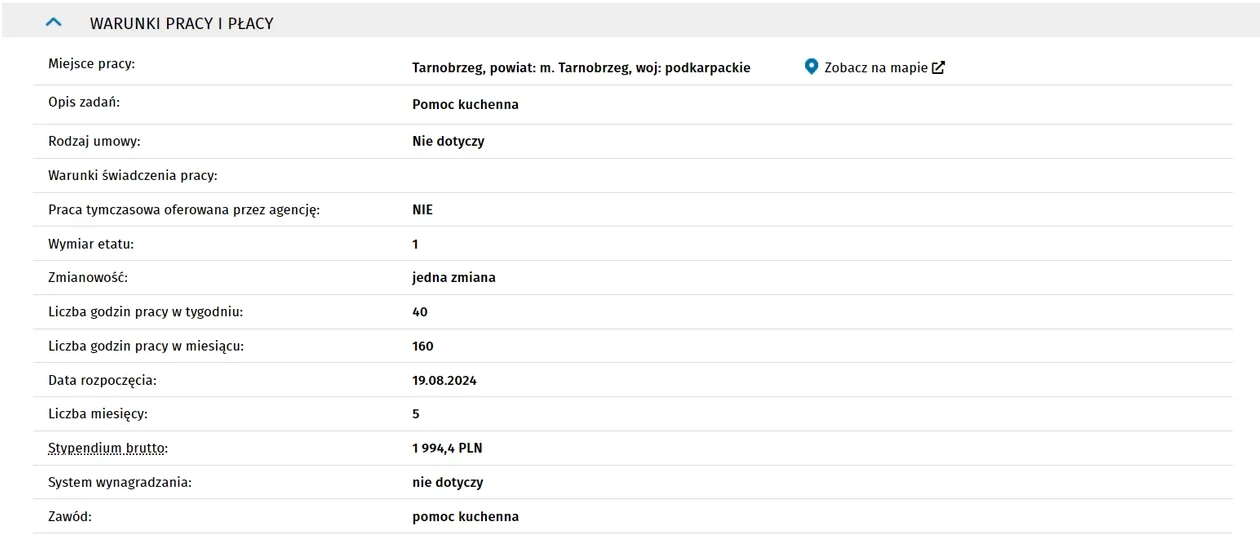Viewport: 1260px width, 543px height.
Task: Click the Pomoc kuchenna task description value
Action: pyautogui.click(x=465, y=104)
